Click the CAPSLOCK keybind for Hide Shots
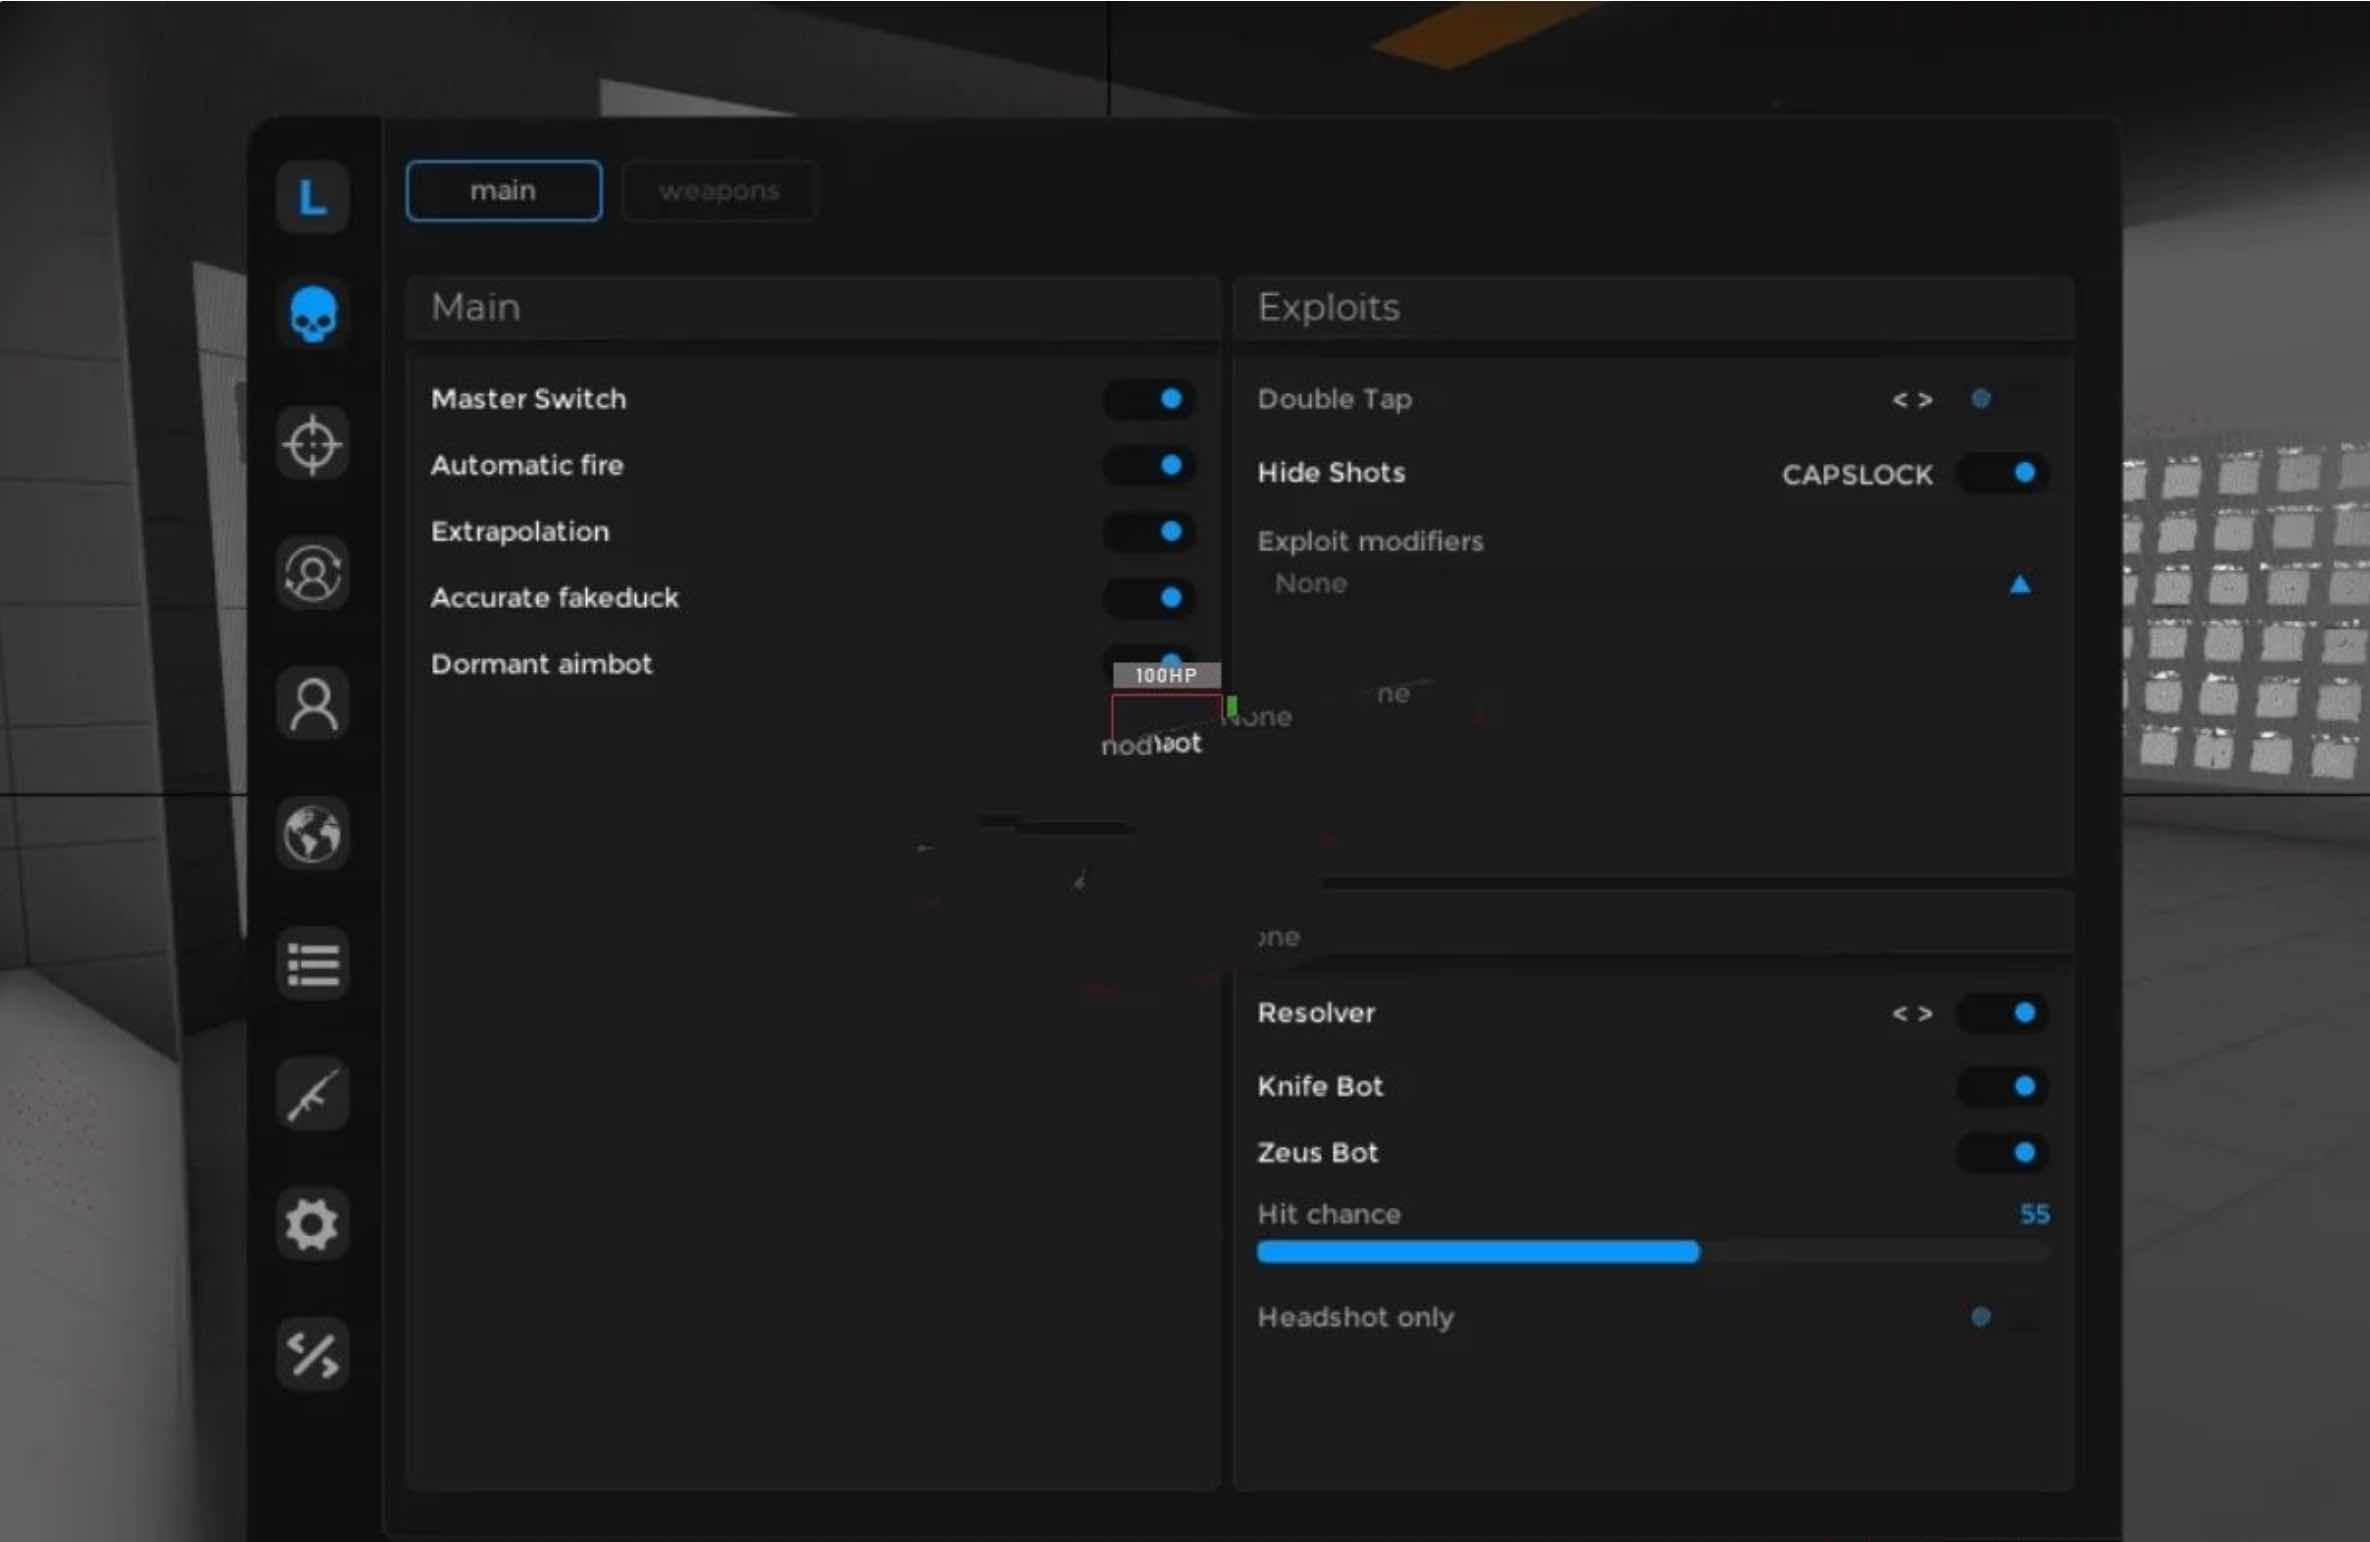Image resolution: width=2370 pixels, height=1542 pixels. (1857, 474)
